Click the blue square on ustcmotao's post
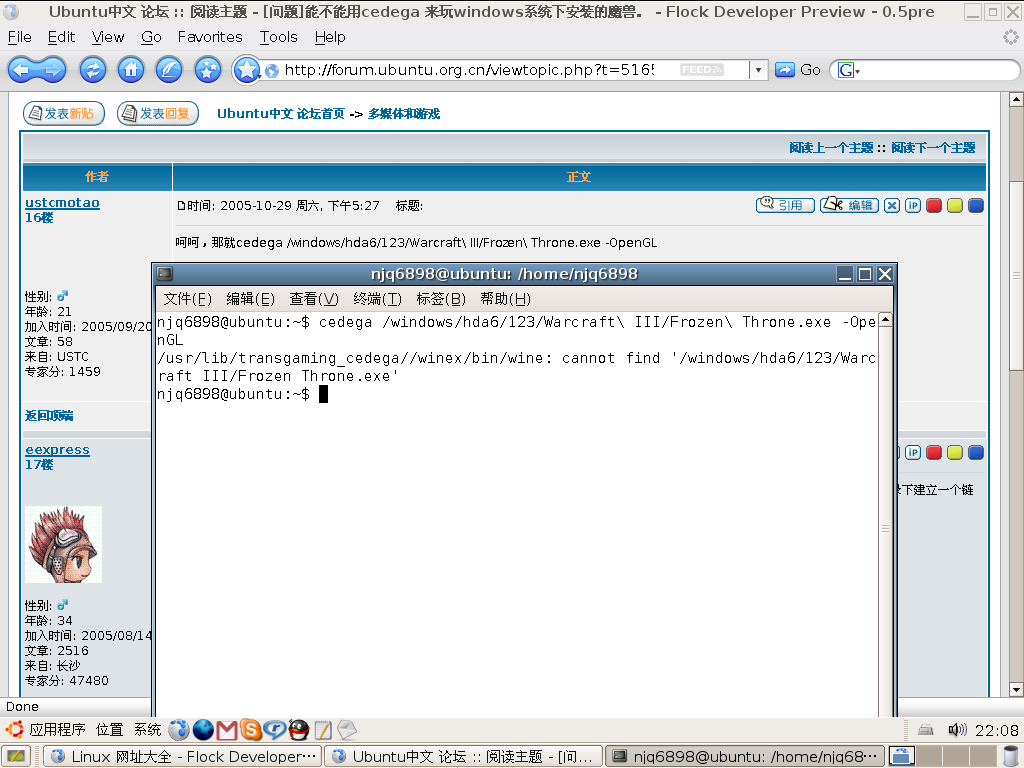The width and height of the screenshot is (1024, 768). (976, 206)
